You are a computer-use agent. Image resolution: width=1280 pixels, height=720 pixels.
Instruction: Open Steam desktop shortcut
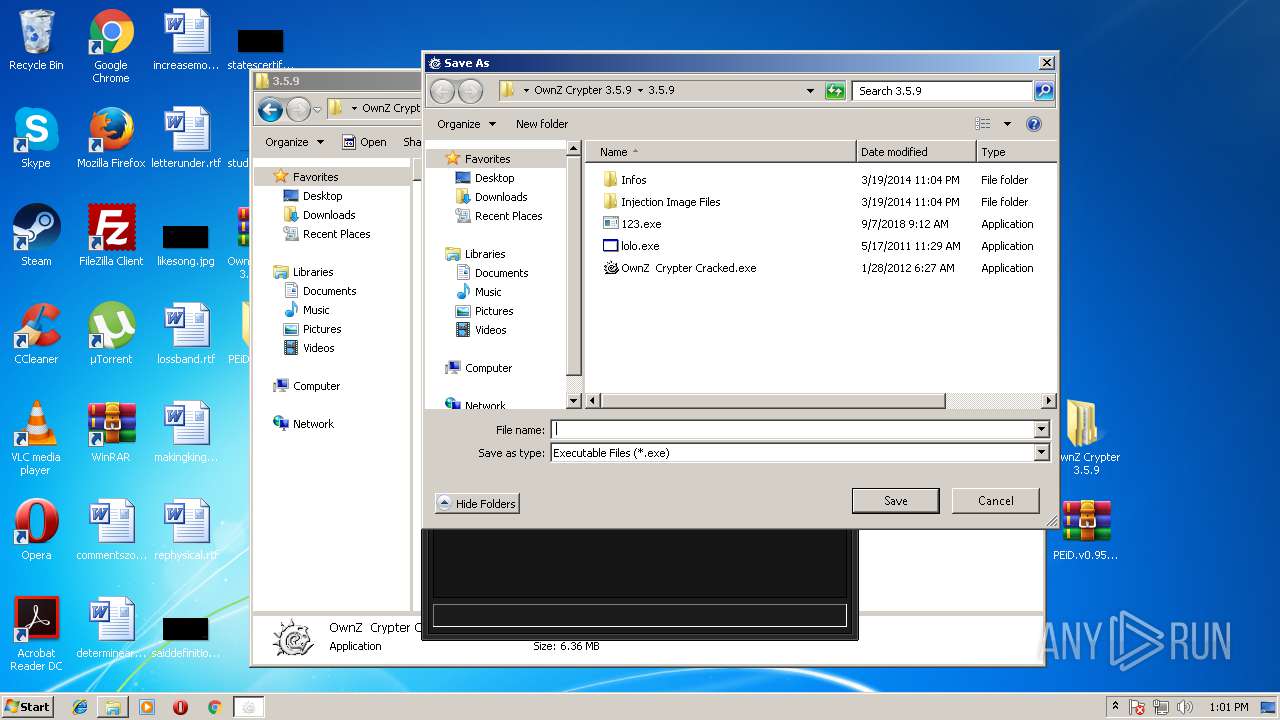[x=36, y=237]
